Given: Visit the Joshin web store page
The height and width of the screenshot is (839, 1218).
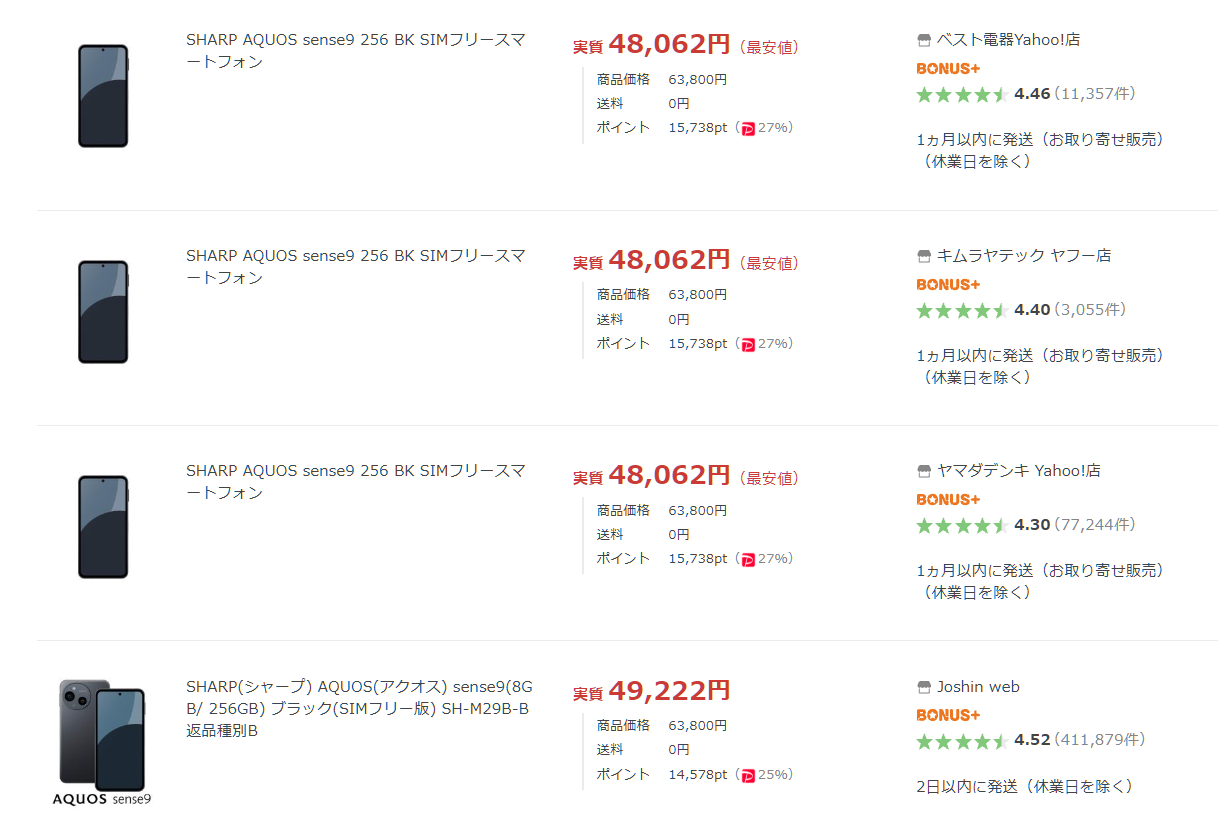Looking at the screenshot, I should 978,687.
